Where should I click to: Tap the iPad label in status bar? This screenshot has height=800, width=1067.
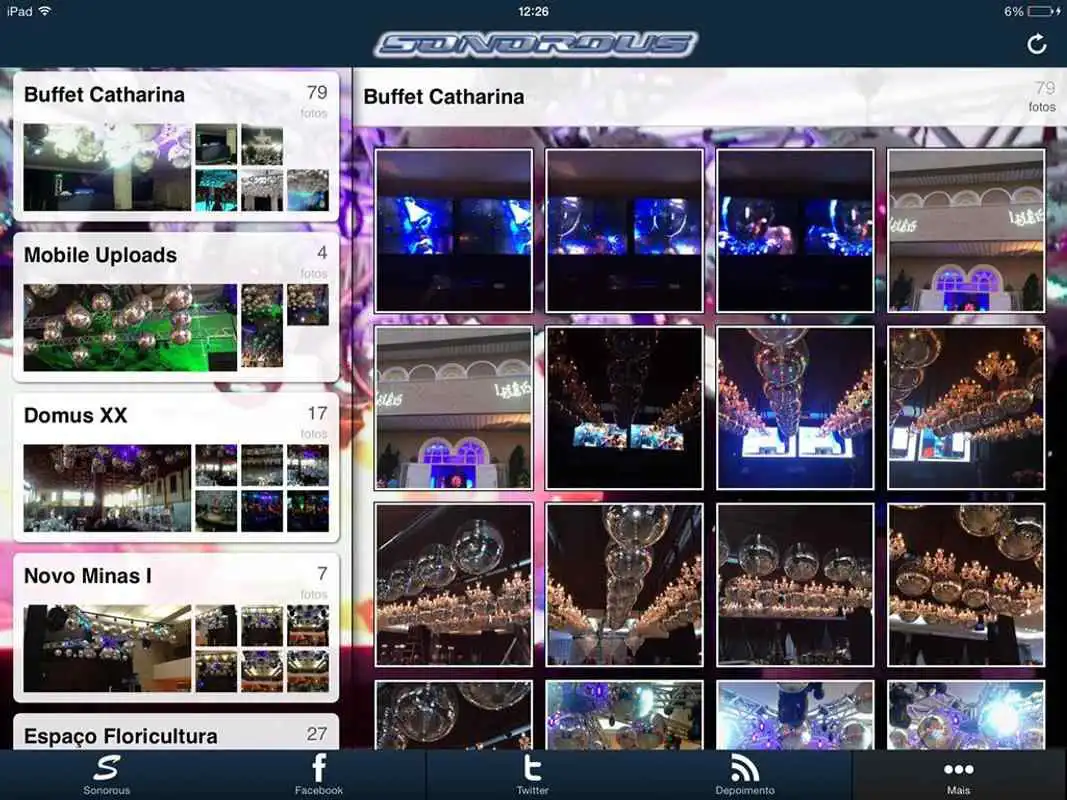click(19, 11)
